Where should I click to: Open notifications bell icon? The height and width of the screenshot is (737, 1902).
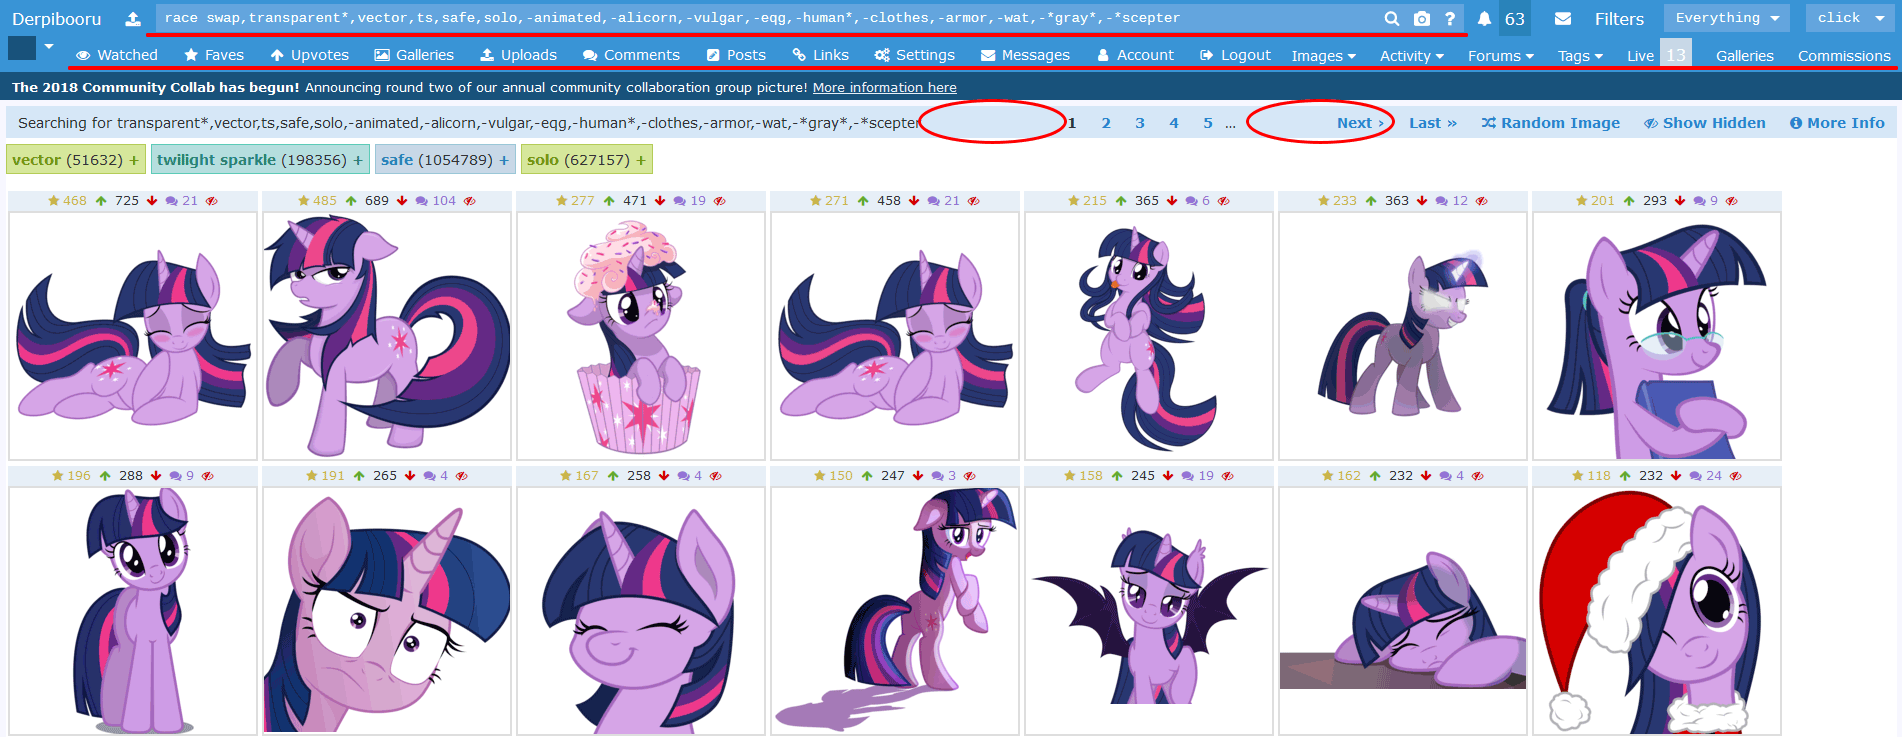(x=1484, y=19)
